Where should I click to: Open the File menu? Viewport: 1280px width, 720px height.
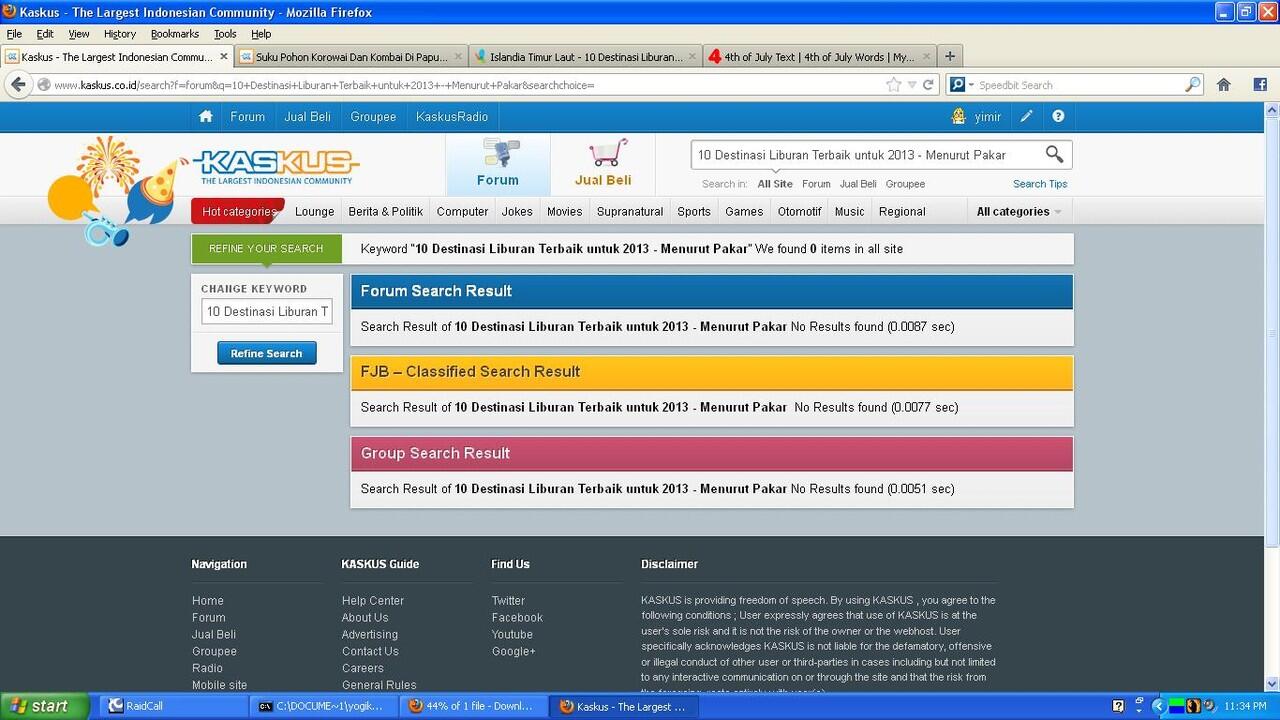[14, 34]
